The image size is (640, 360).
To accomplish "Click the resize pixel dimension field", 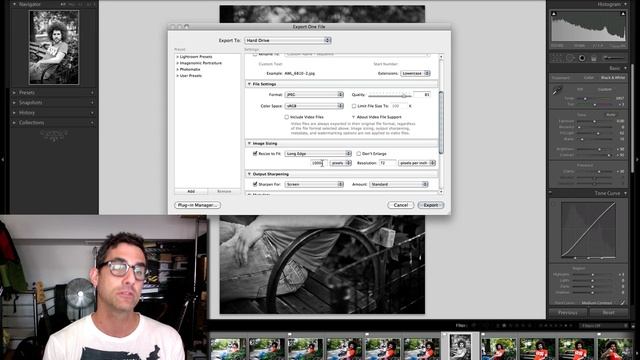I will [318, 163].
